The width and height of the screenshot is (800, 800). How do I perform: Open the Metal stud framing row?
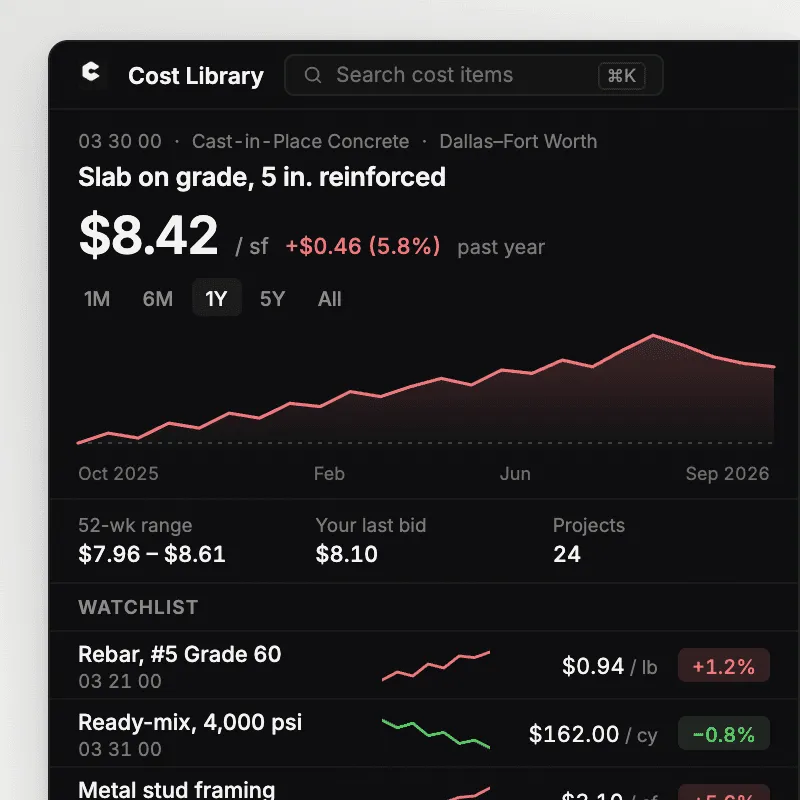[x=424, y=784]
